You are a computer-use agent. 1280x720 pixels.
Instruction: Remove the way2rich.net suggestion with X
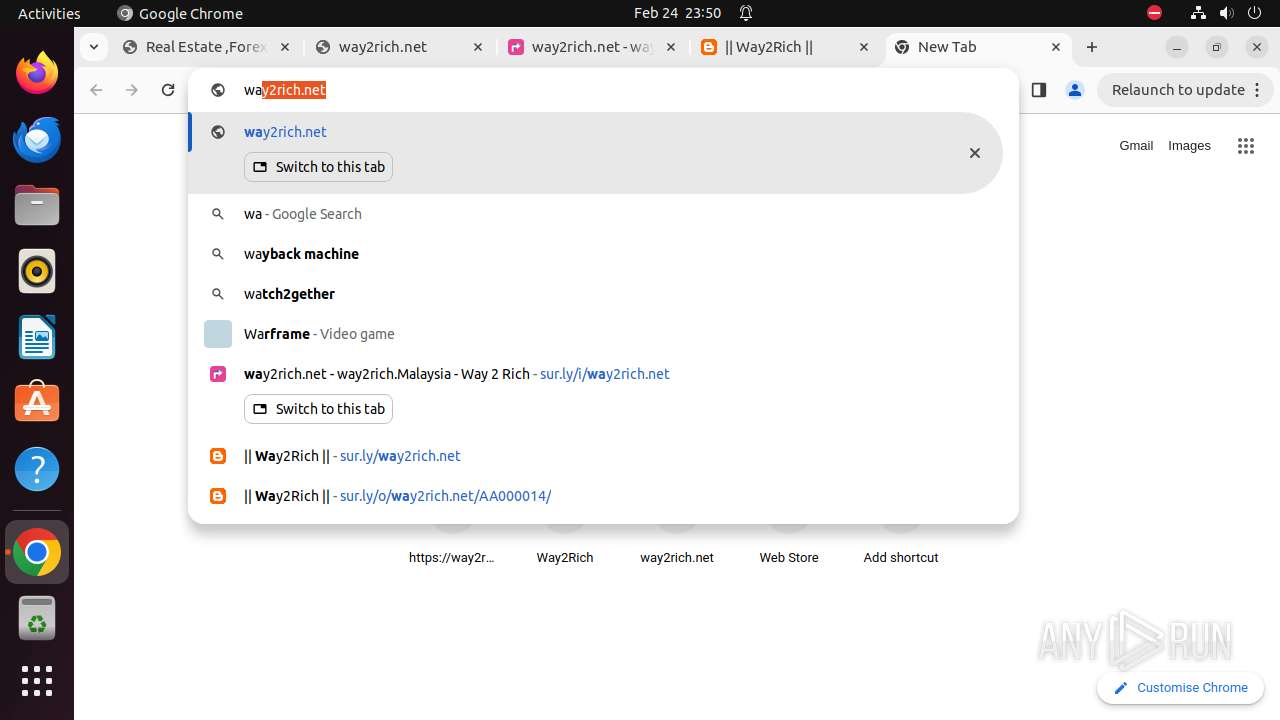pyautogui.click(x=975, y=153)
